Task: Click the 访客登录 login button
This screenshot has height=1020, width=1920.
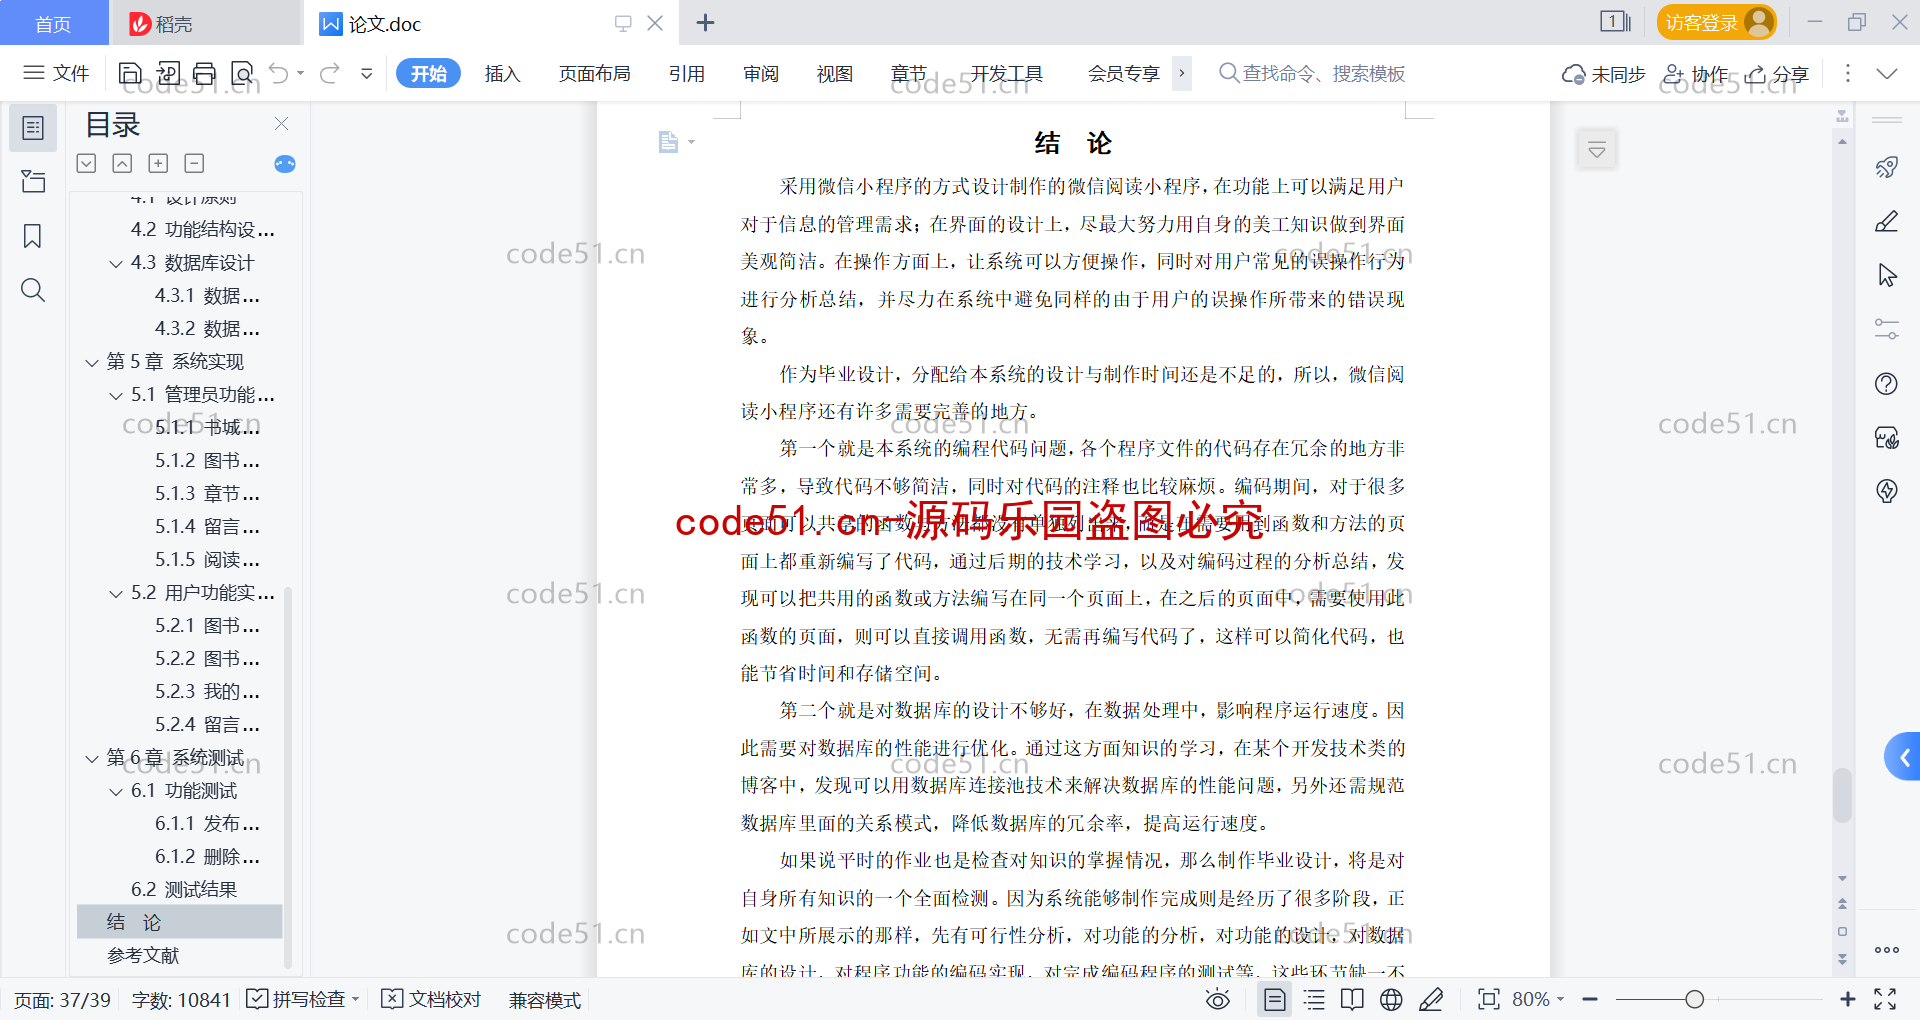Action: point(1715,22)
